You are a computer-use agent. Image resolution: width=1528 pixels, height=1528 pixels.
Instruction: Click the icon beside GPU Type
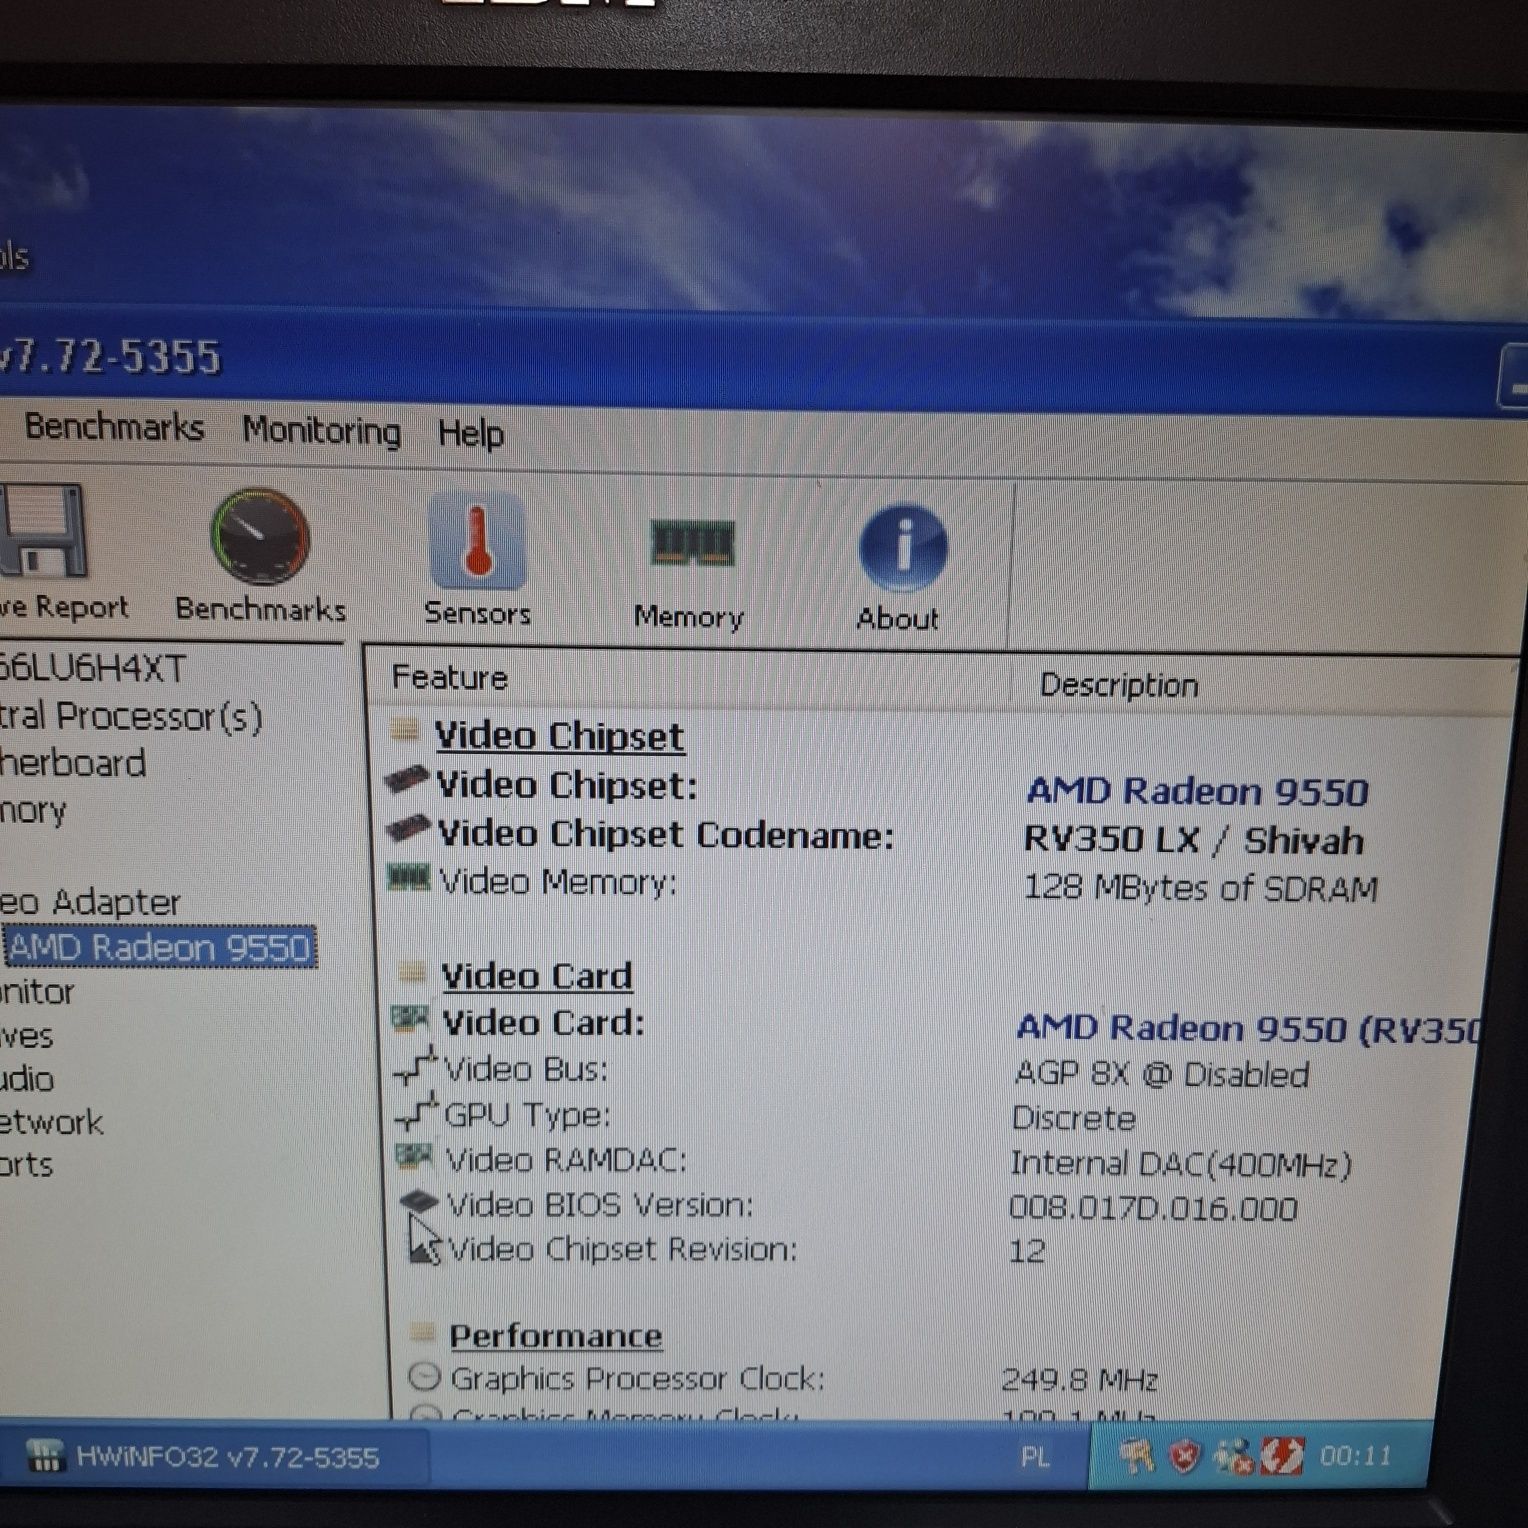point(417,1112)
